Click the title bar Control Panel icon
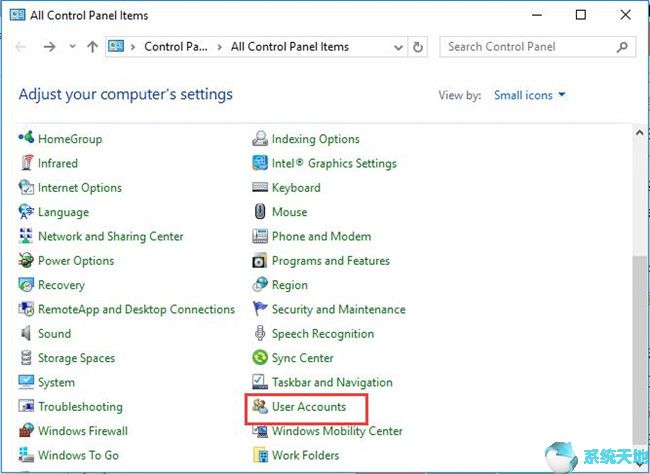 click(x=17, y=15)
